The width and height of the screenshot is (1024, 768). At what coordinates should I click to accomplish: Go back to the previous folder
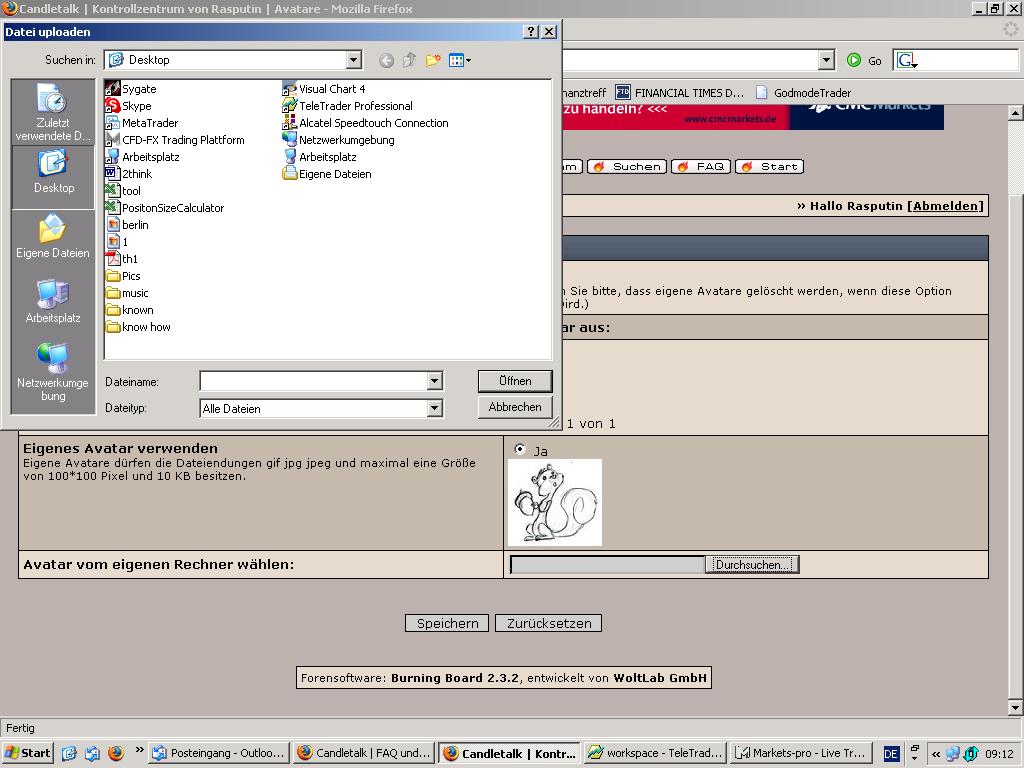pos(387,61)
